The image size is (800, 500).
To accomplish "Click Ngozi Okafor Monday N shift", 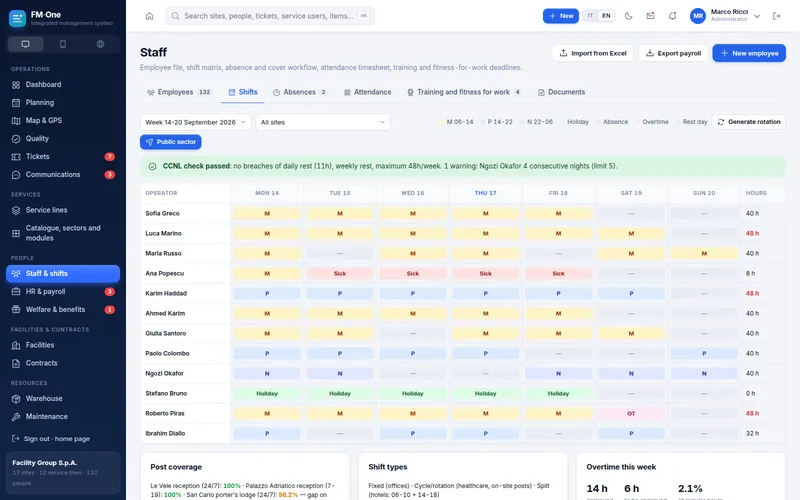I will pos(267,373).
